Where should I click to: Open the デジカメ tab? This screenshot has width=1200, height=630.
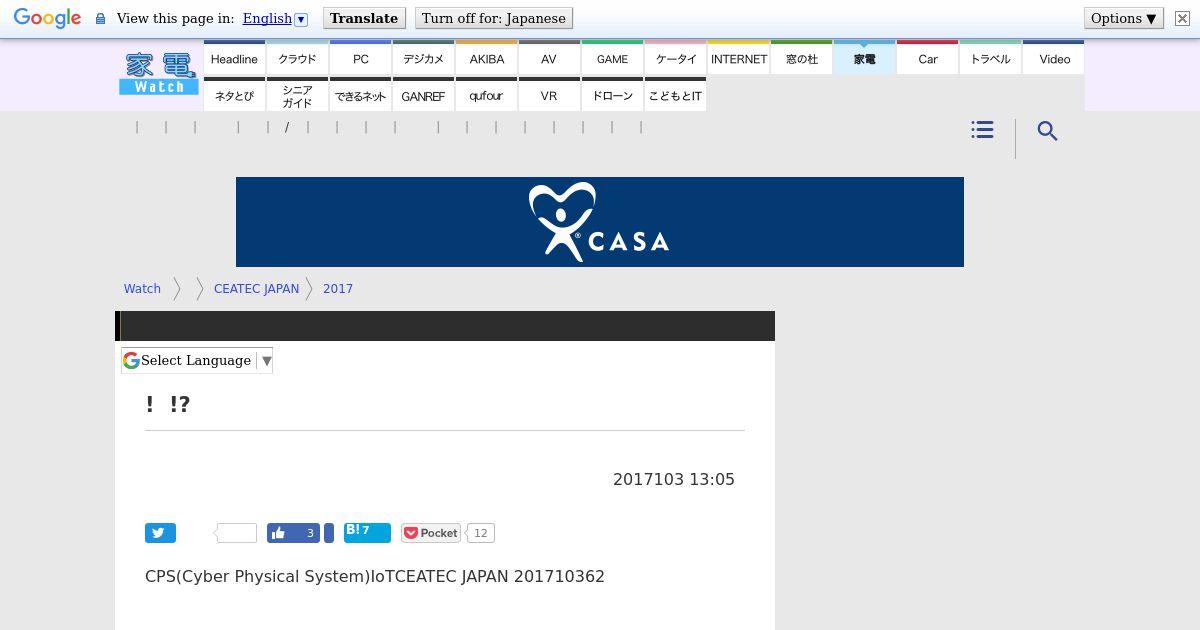[x=423, y=58]
